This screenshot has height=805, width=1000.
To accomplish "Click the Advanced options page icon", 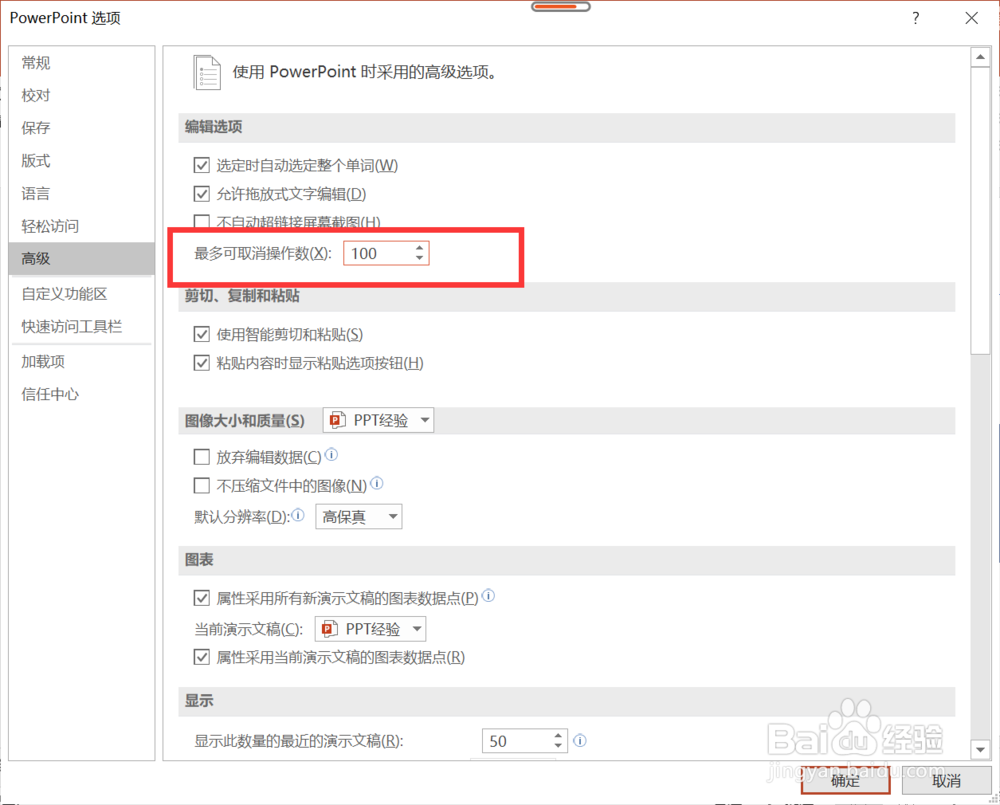I will [207, 72].
